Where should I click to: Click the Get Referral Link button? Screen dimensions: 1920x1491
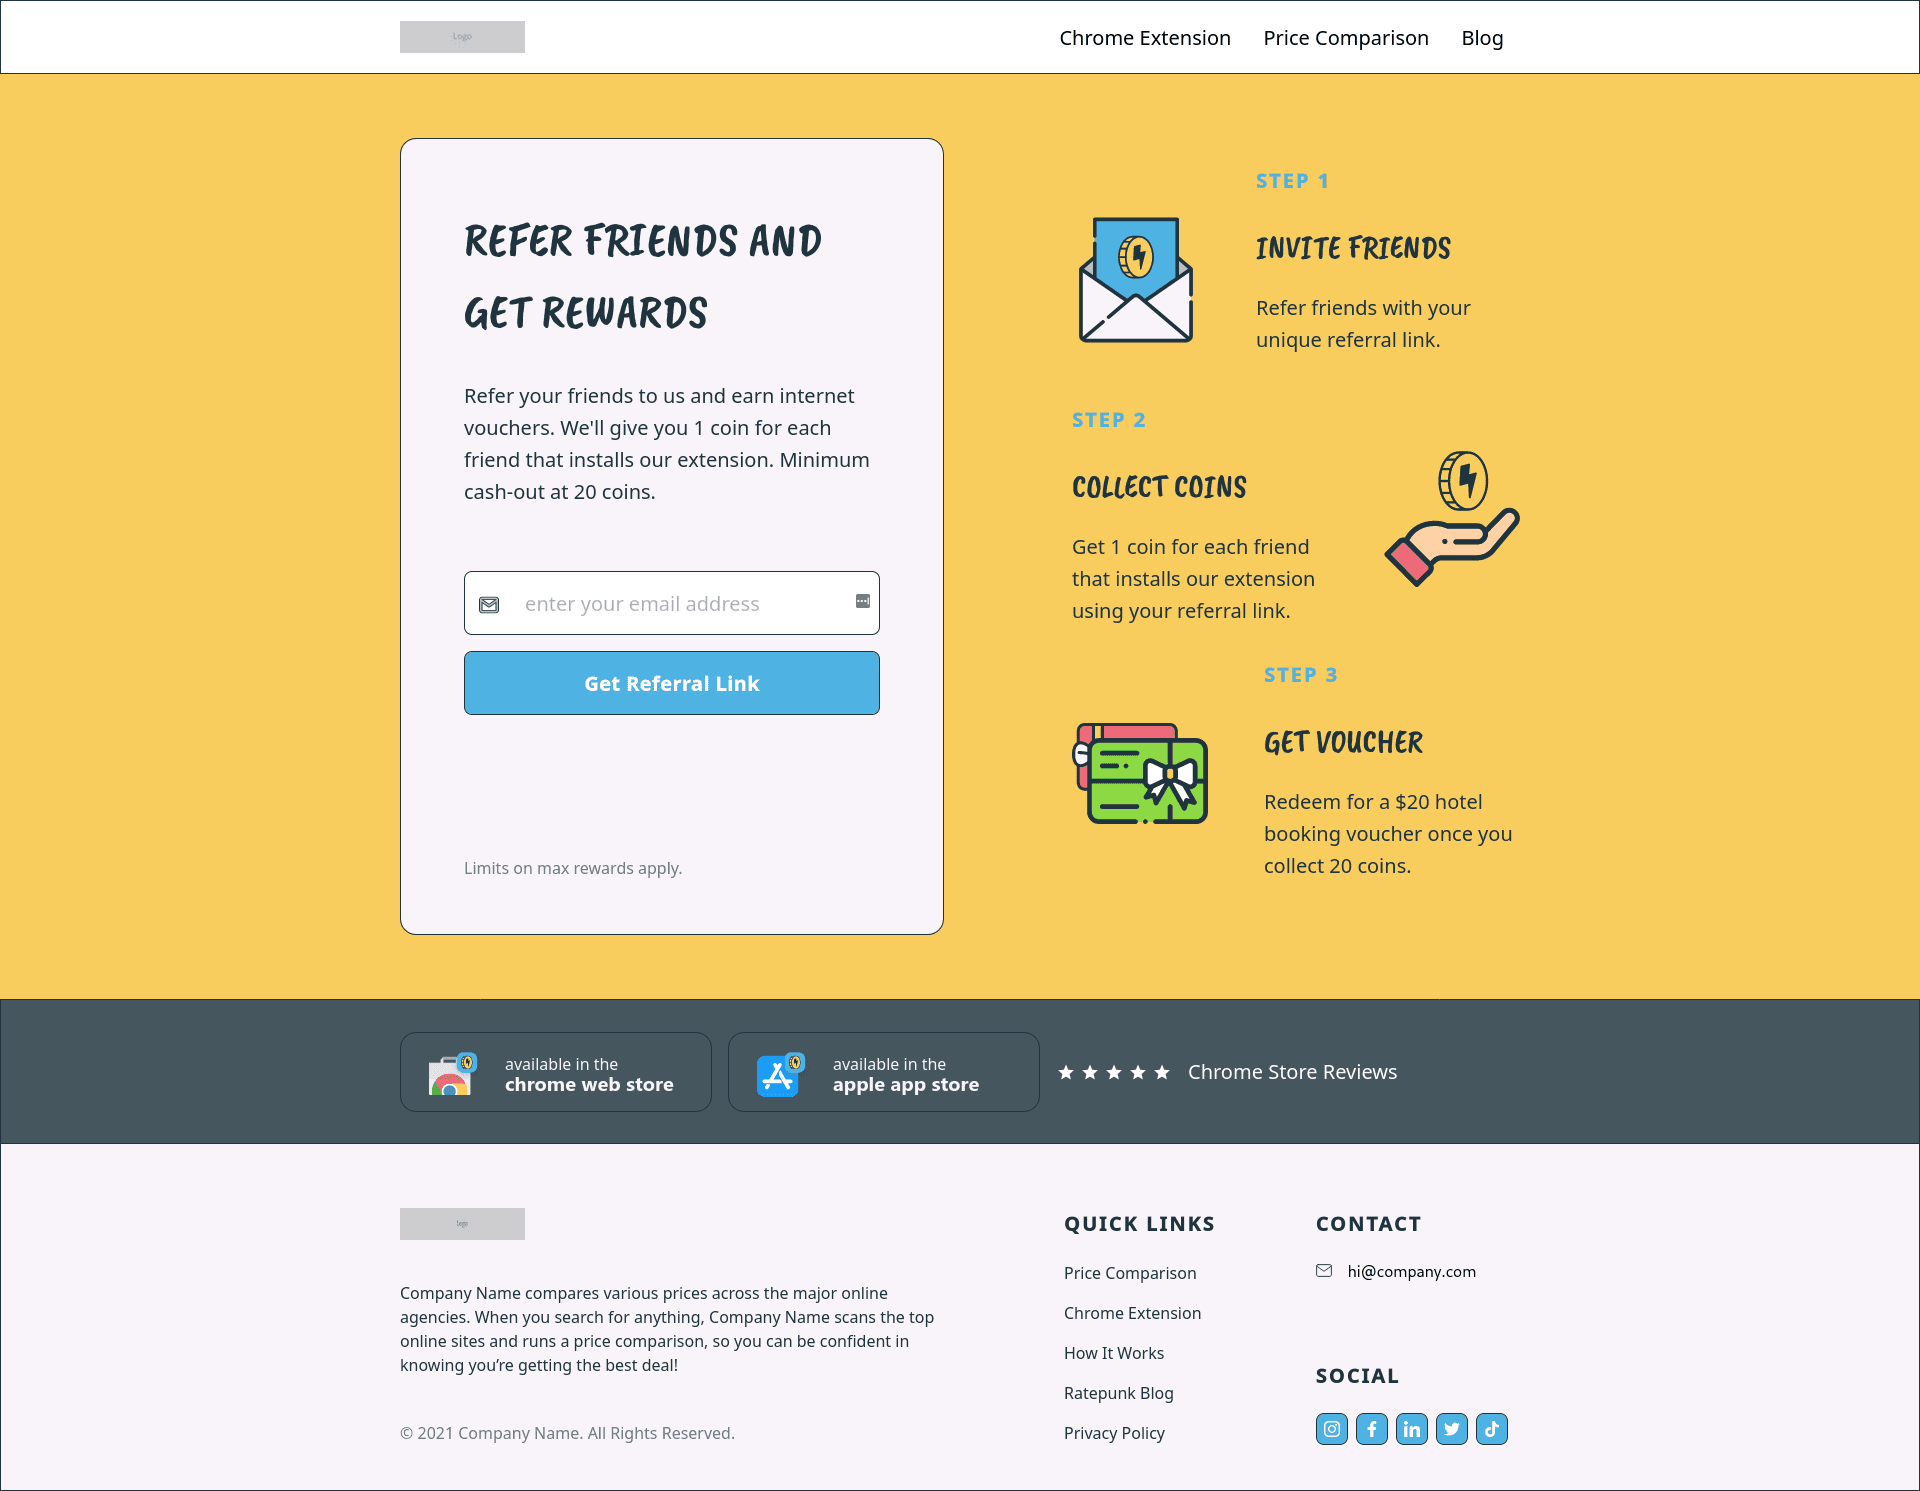(672, 681)
